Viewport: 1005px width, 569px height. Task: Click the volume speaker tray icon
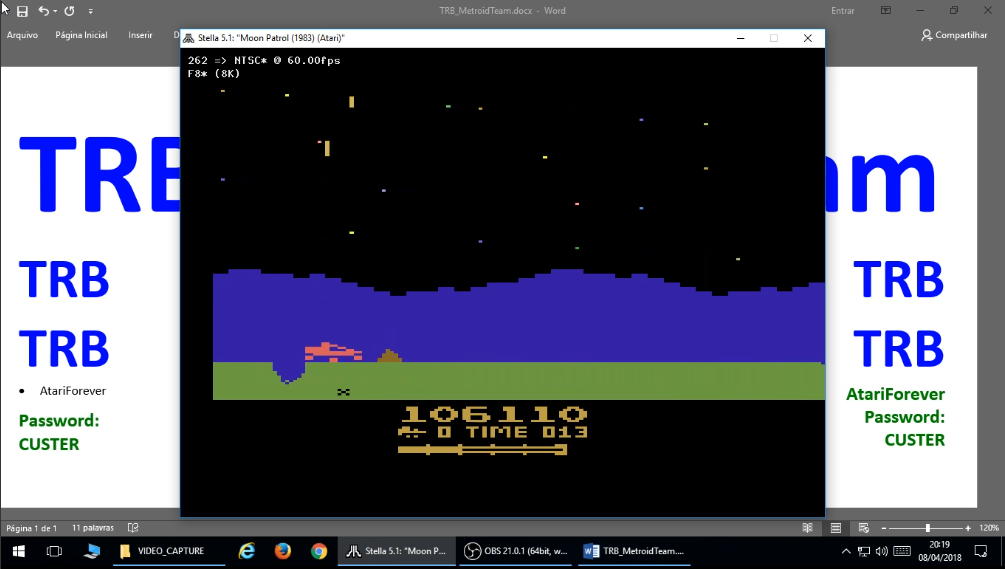882,551
